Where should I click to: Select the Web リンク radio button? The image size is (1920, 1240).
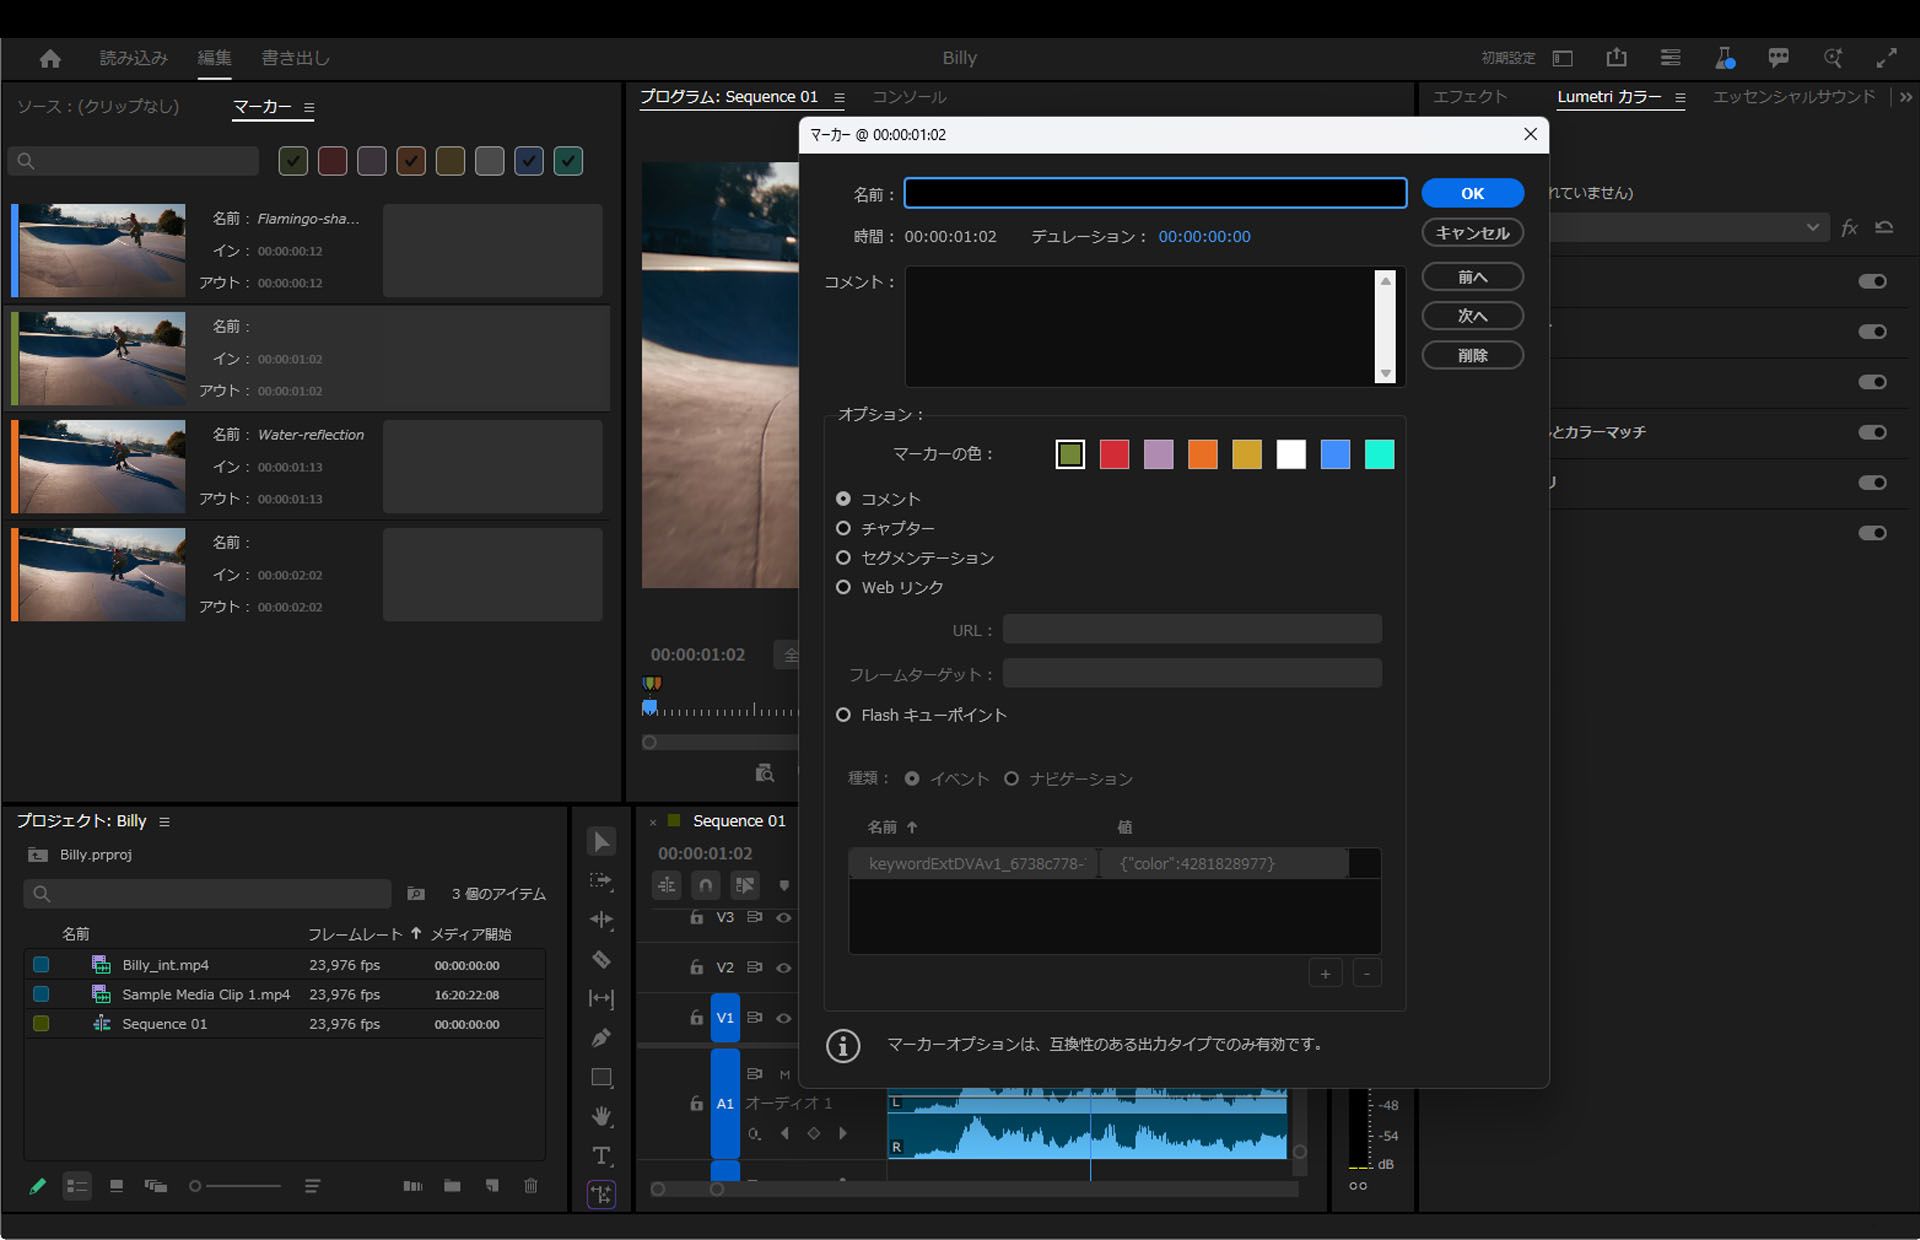(843, 587)
